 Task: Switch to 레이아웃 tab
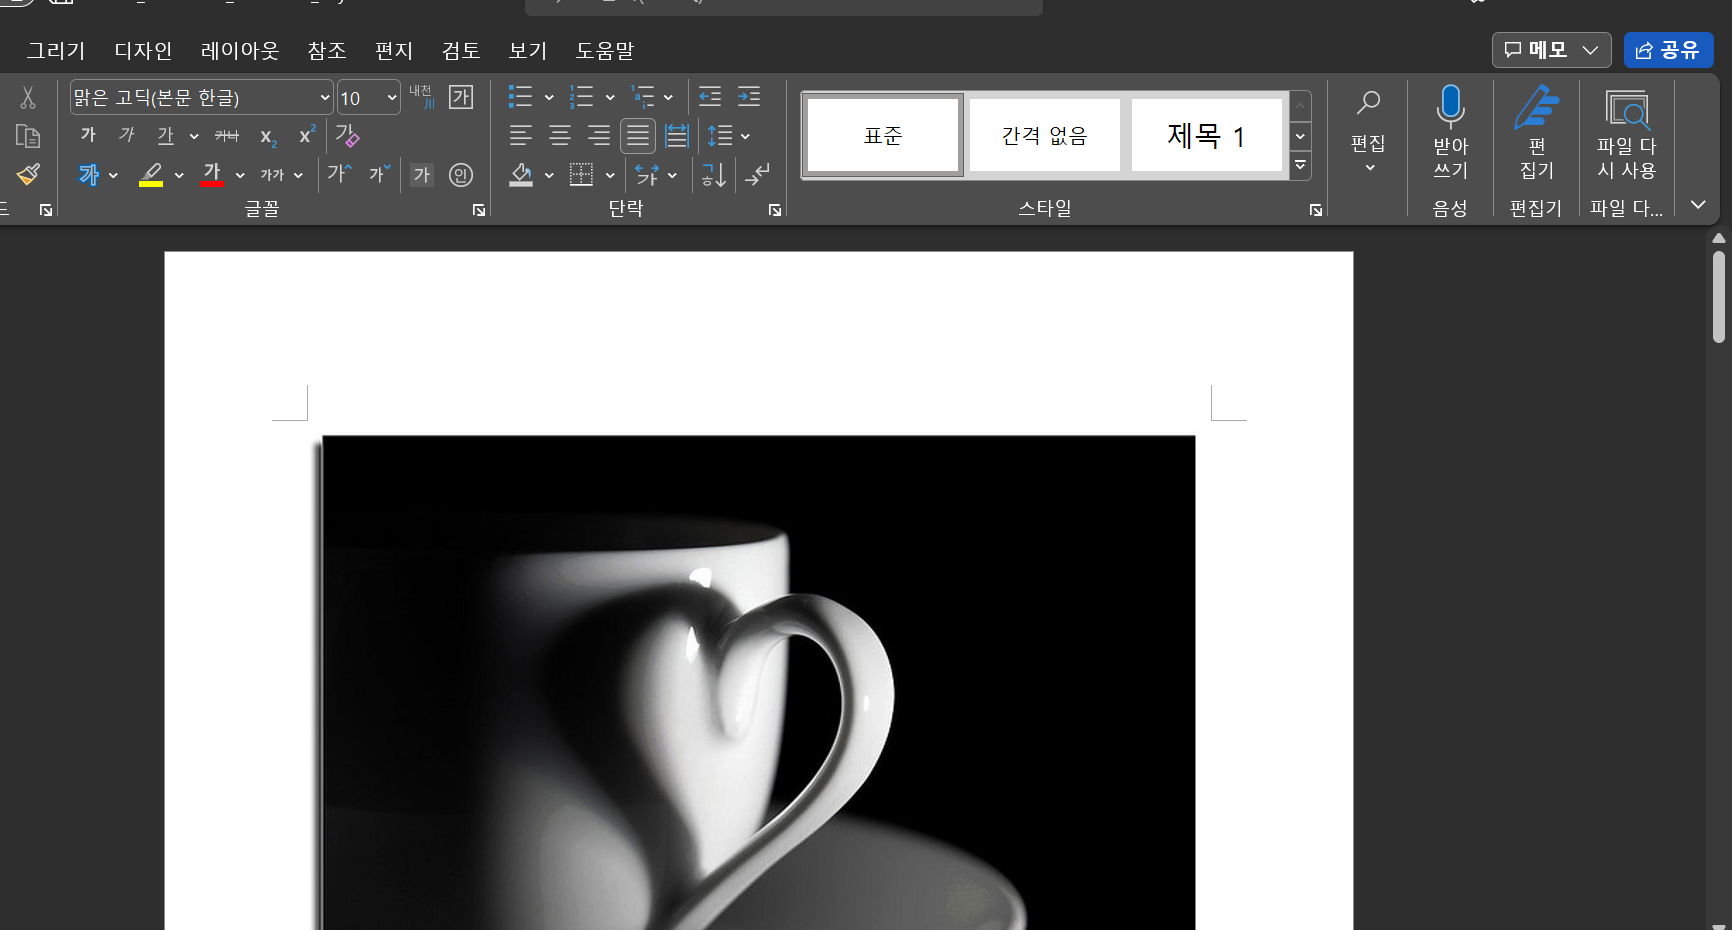pos(240,51)
